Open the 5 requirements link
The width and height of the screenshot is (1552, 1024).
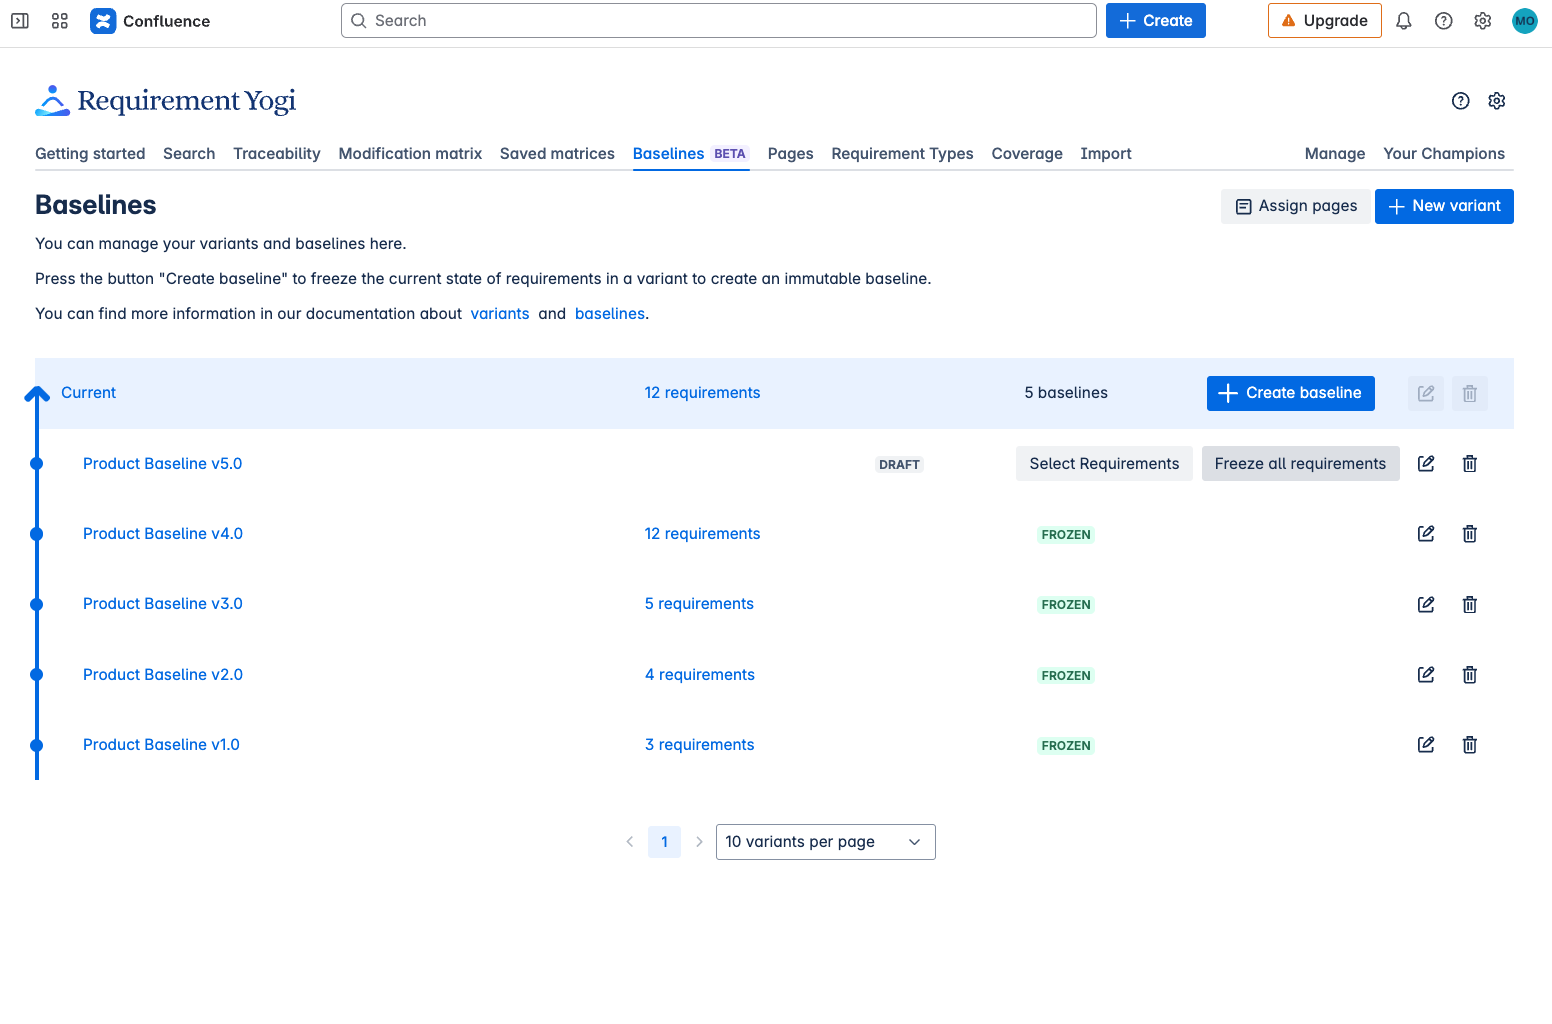click(x=699, y=604)
